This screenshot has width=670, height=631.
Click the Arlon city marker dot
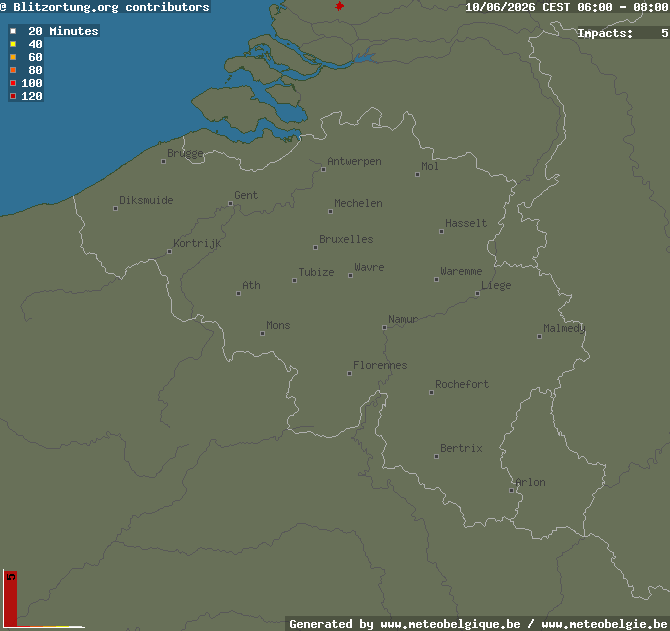511,490
